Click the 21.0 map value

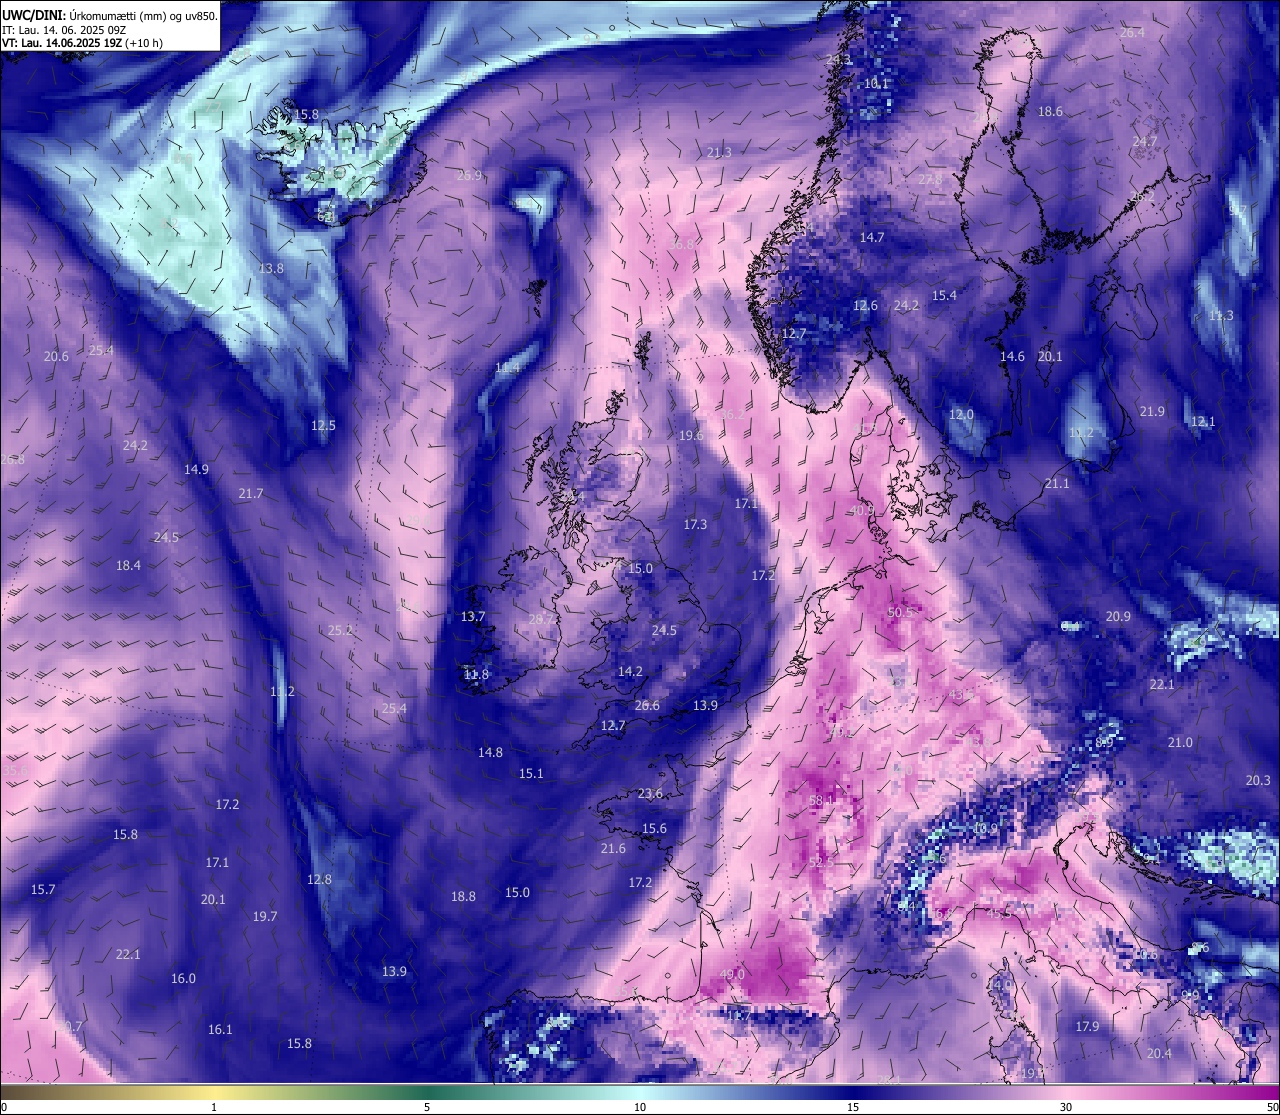click(1180, 742)
